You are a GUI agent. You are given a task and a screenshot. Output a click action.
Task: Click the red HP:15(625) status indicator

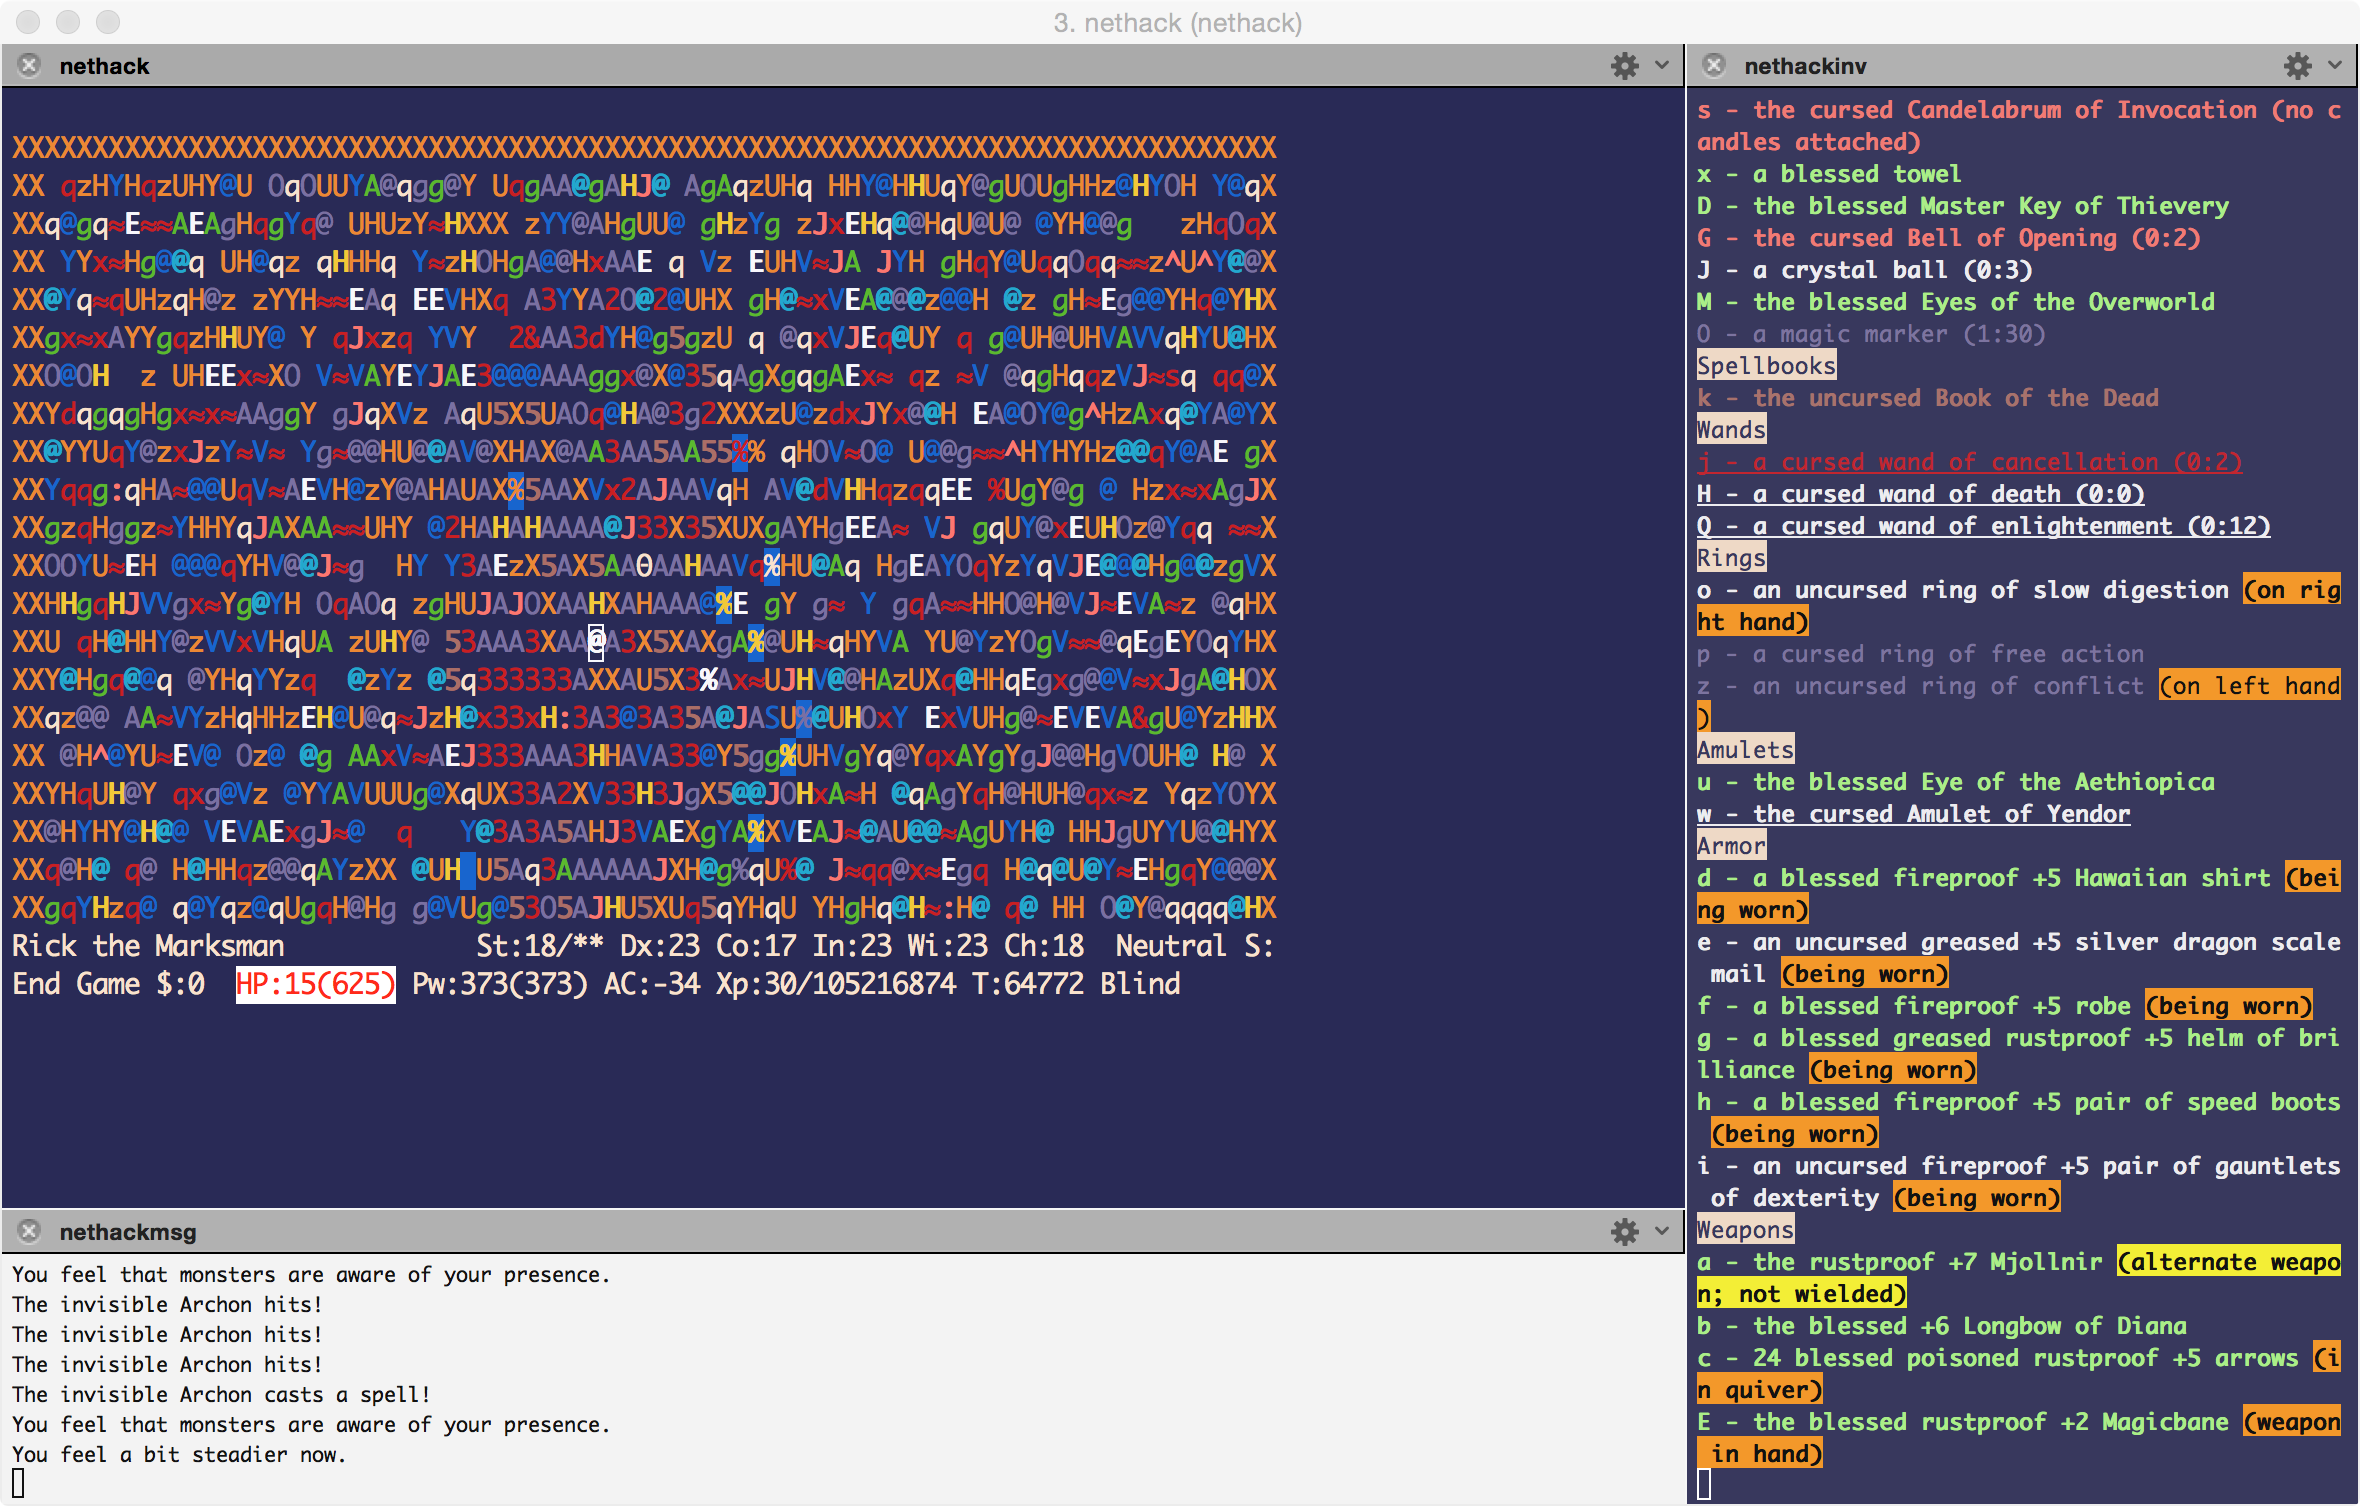coord(315,984)
